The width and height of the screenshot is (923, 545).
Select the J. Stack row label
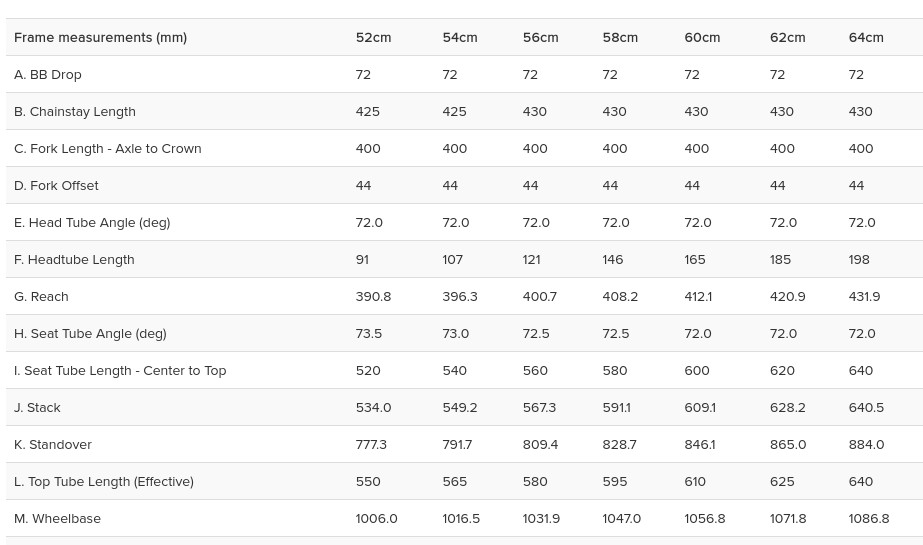pos(37,408)
